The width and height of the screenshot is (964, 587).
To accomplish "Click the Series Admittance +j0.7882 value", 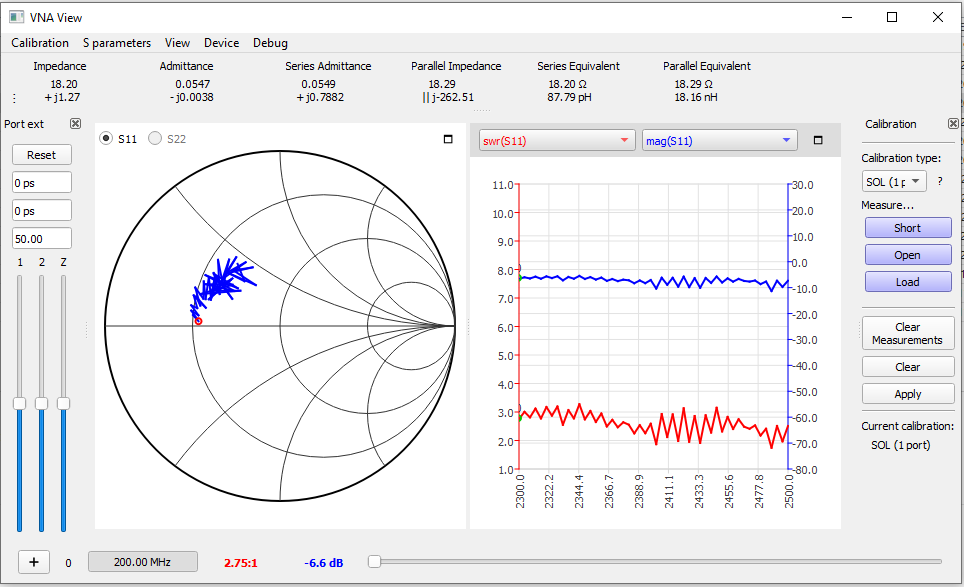I will [x=320, y=97].
